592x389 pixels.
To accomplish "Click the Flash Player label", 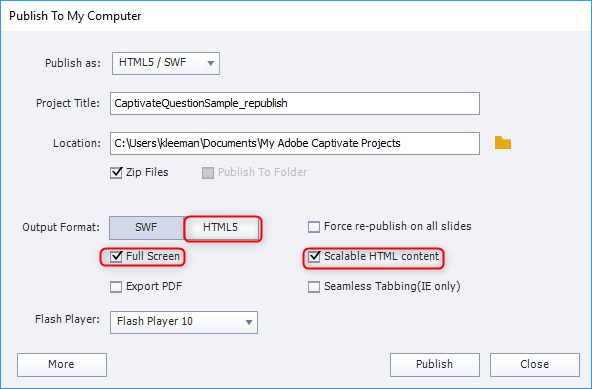I will coord(67,319).
